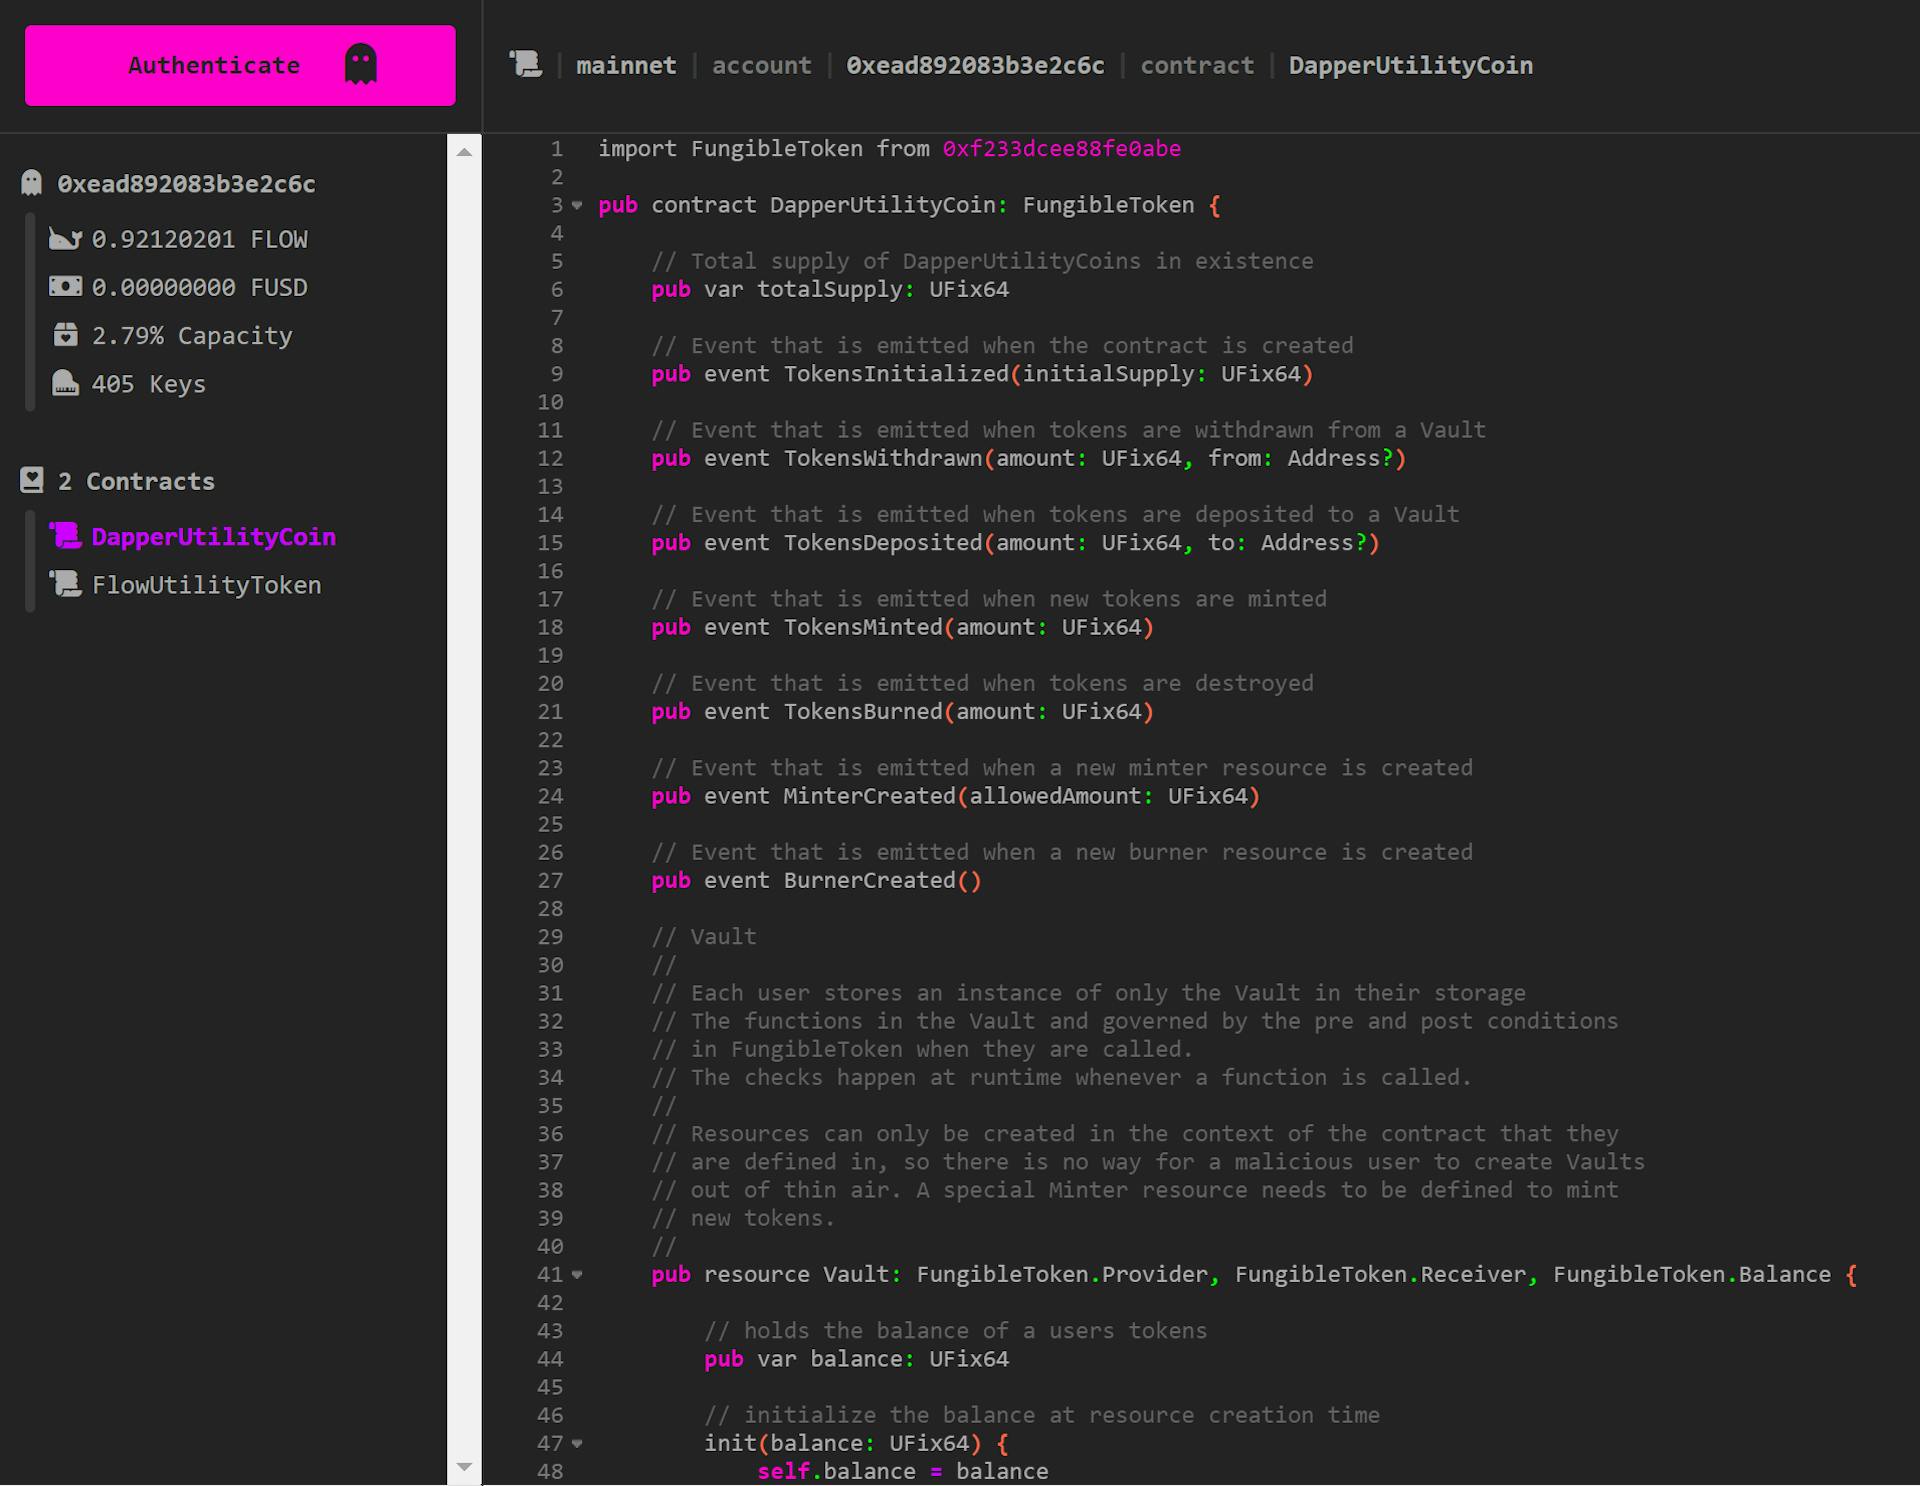Click the whale icon beside FLOW balance
This screenshot has width=1920, height=1486.
pyautogui.click(x=65, y=239)
